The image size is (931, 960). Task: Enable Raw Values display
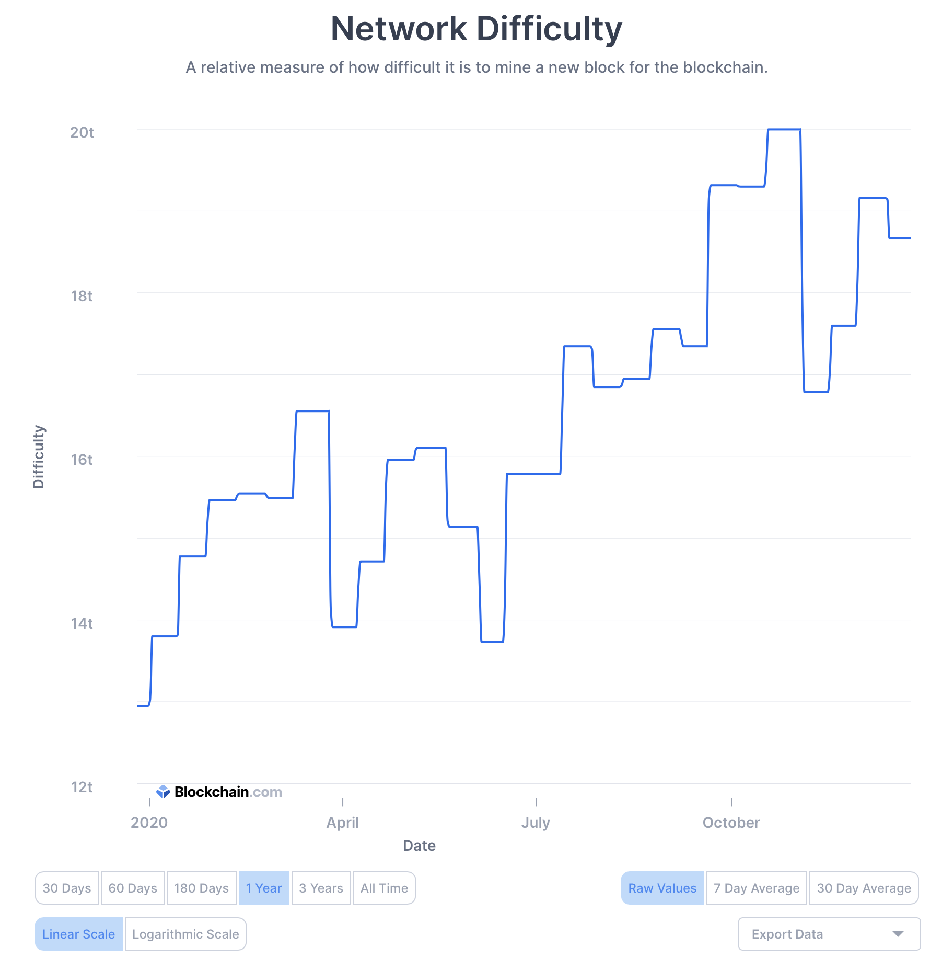662,888
